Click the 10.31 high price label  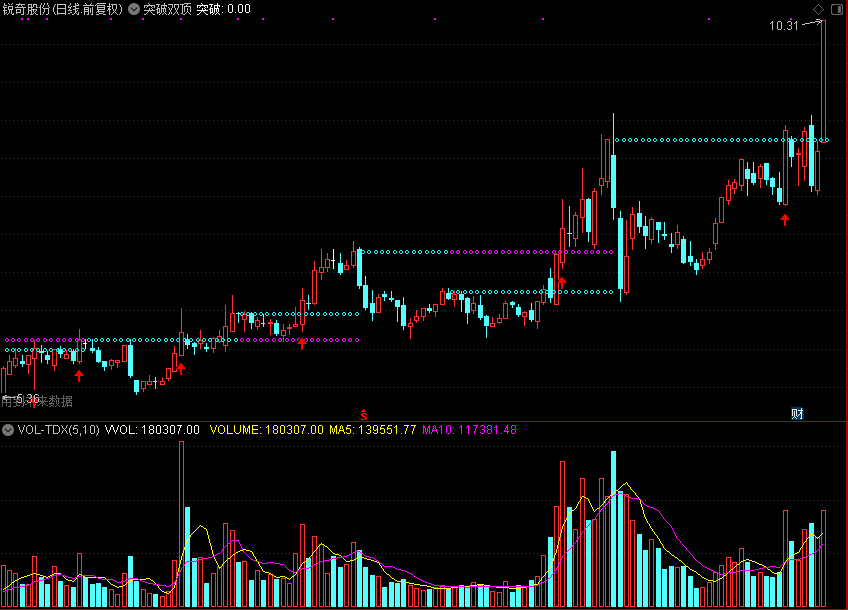tap(784, 25)
